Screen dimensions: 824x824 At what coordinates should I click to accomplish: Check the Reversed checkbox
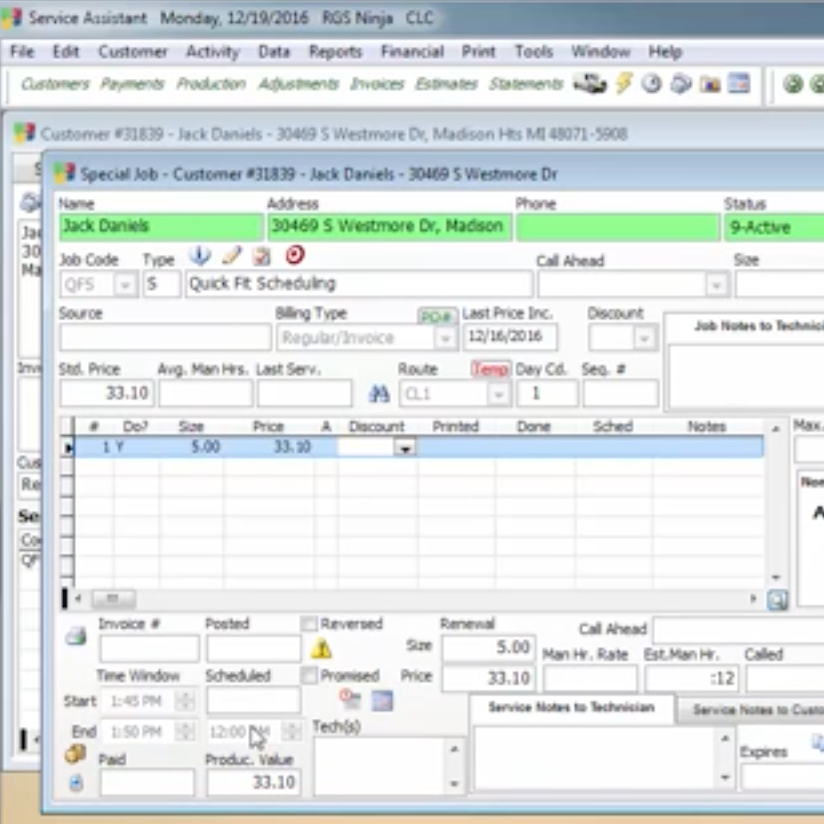pyautogui.click(x=310, y=624)
